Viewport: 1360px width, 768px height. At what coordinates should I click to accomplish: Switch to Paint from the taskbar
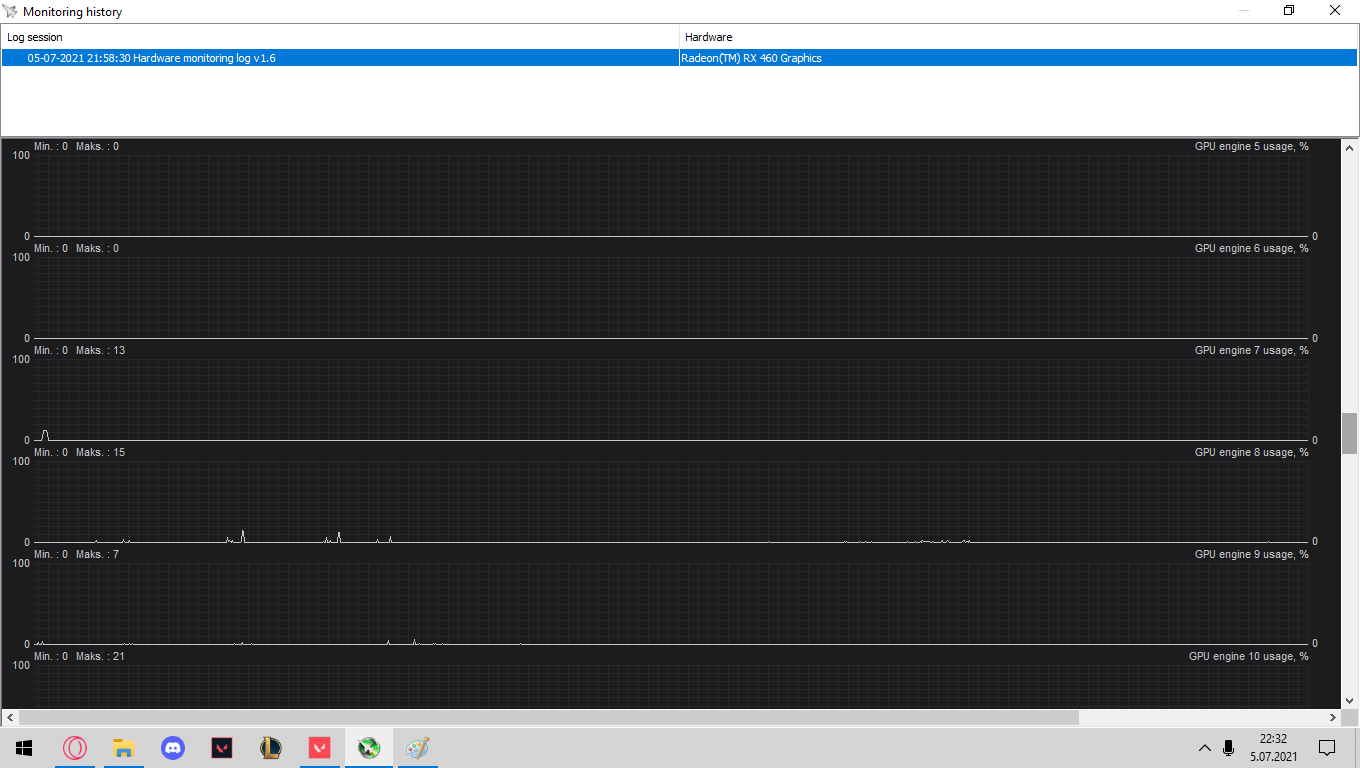[x=418, y=747]
